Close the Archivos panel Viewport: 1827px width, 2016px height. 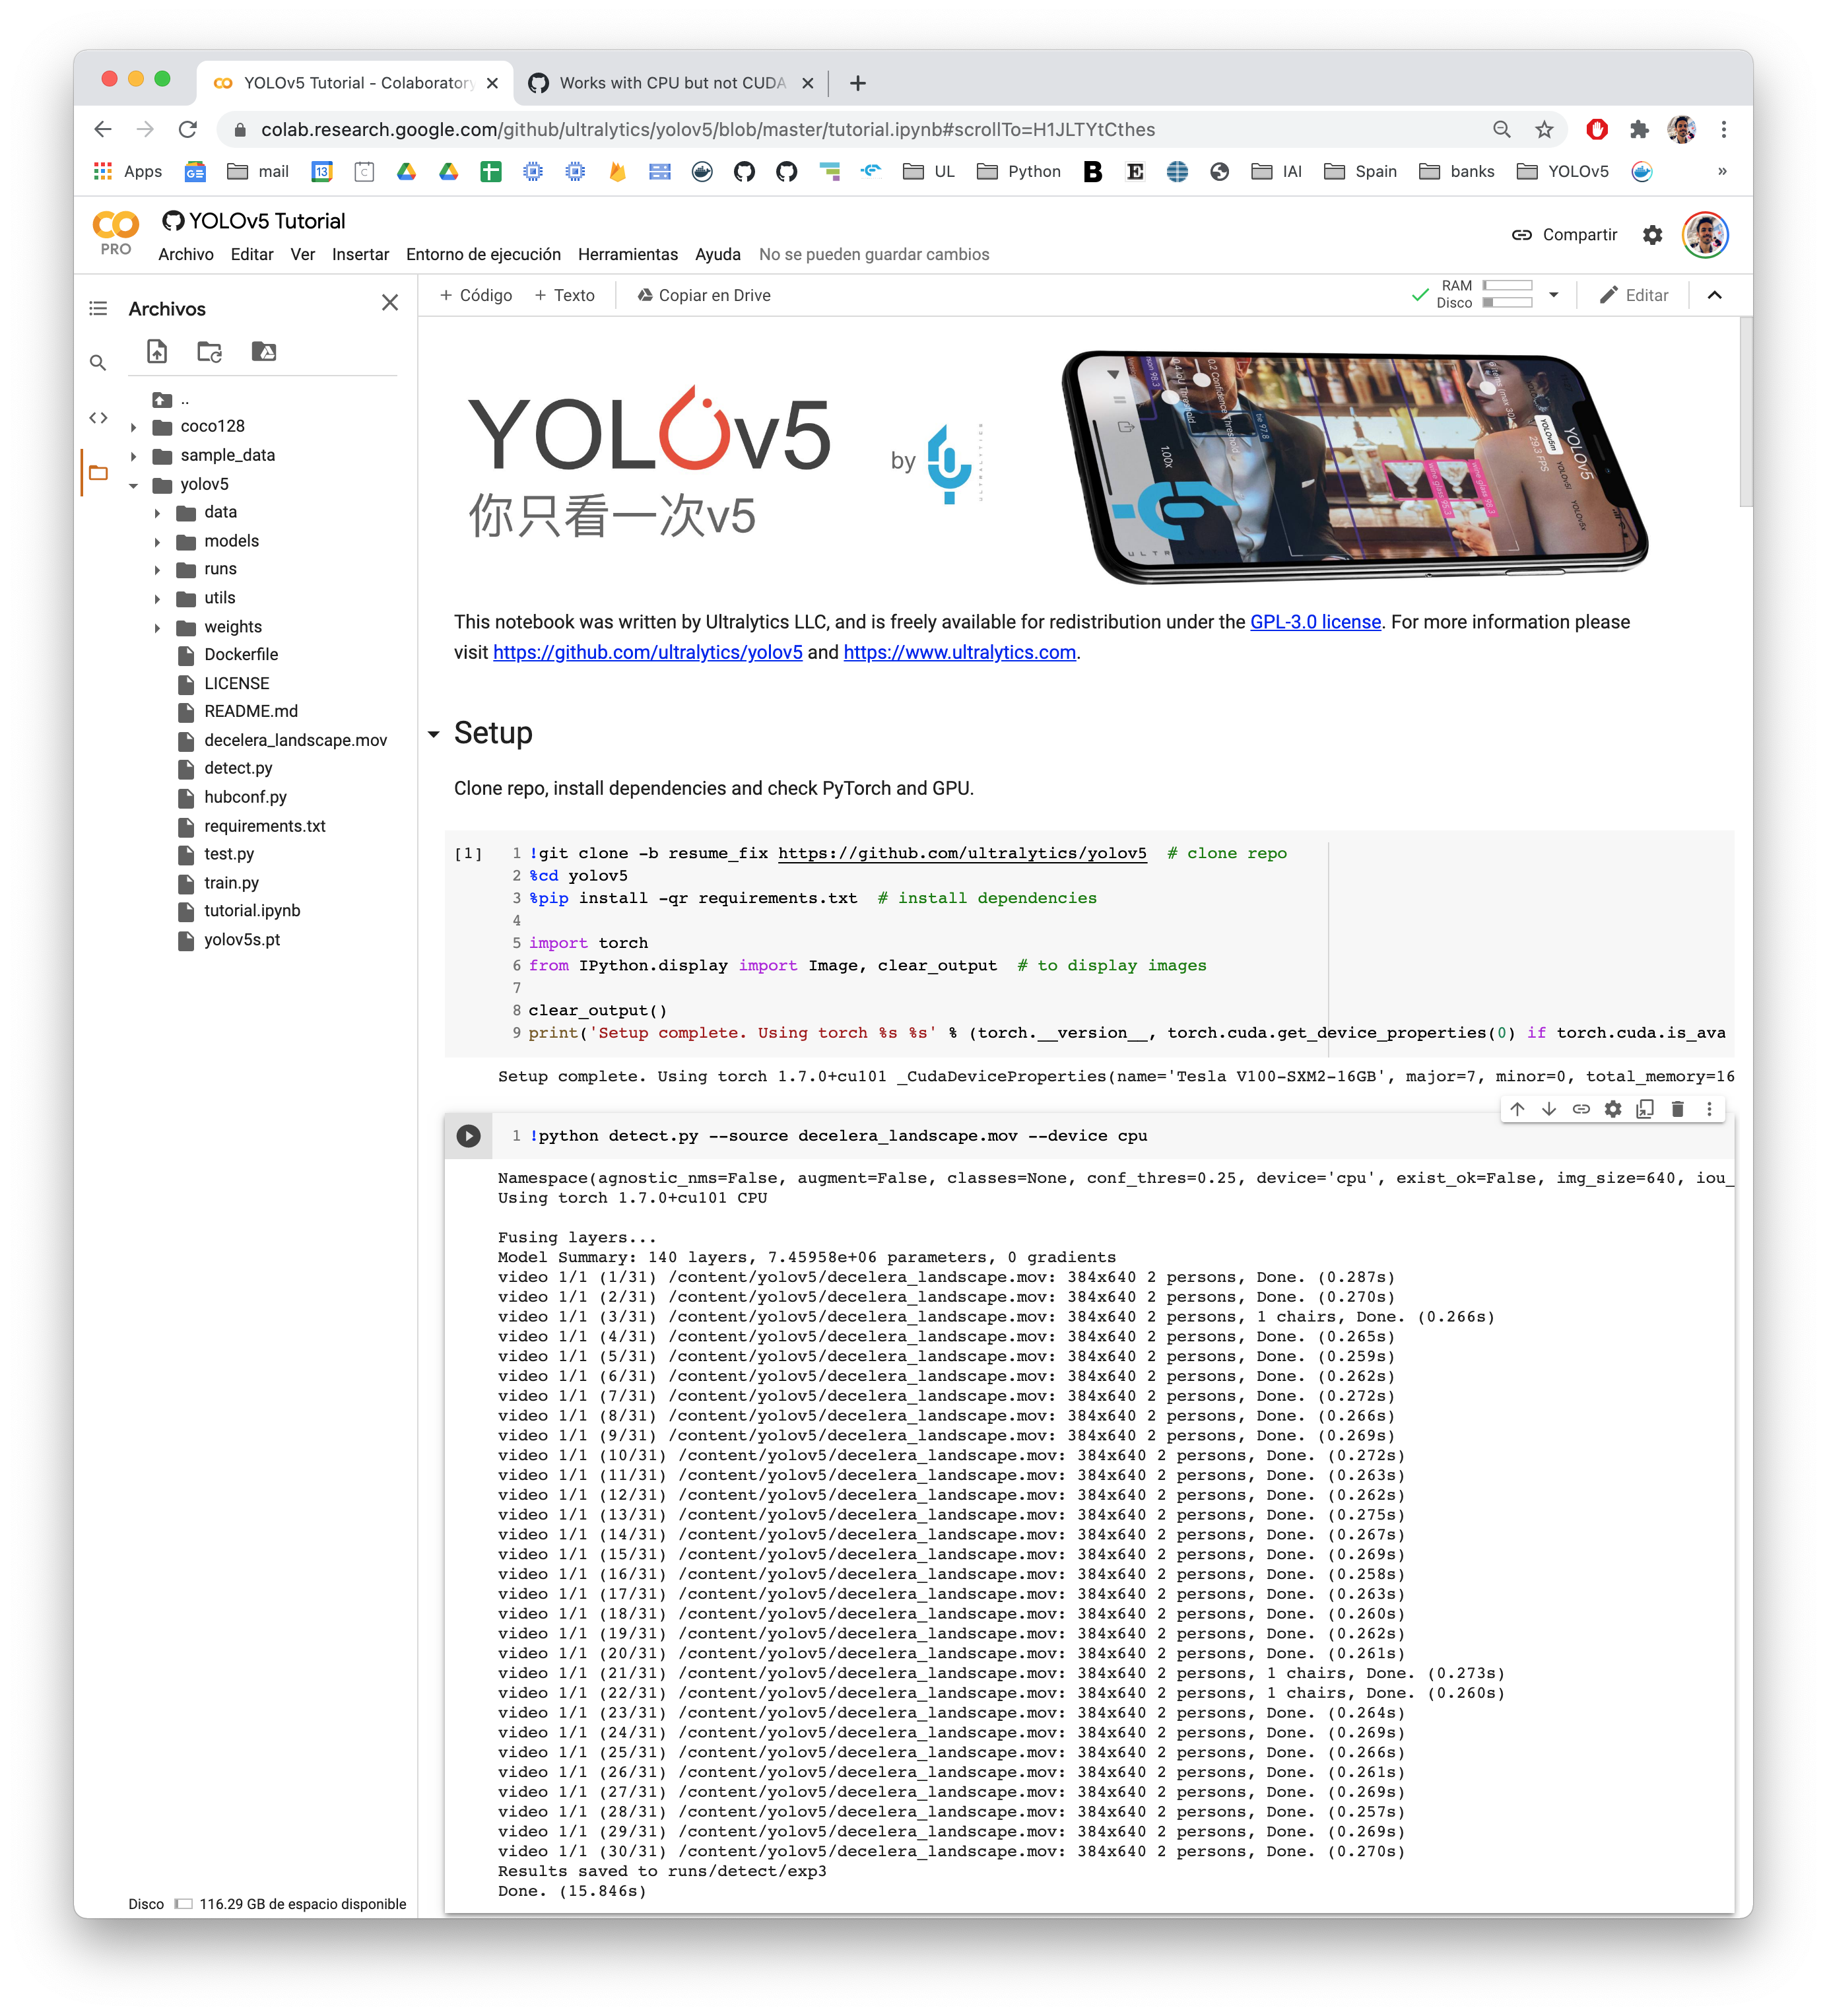pyautogui.click(x=390, y=302)
